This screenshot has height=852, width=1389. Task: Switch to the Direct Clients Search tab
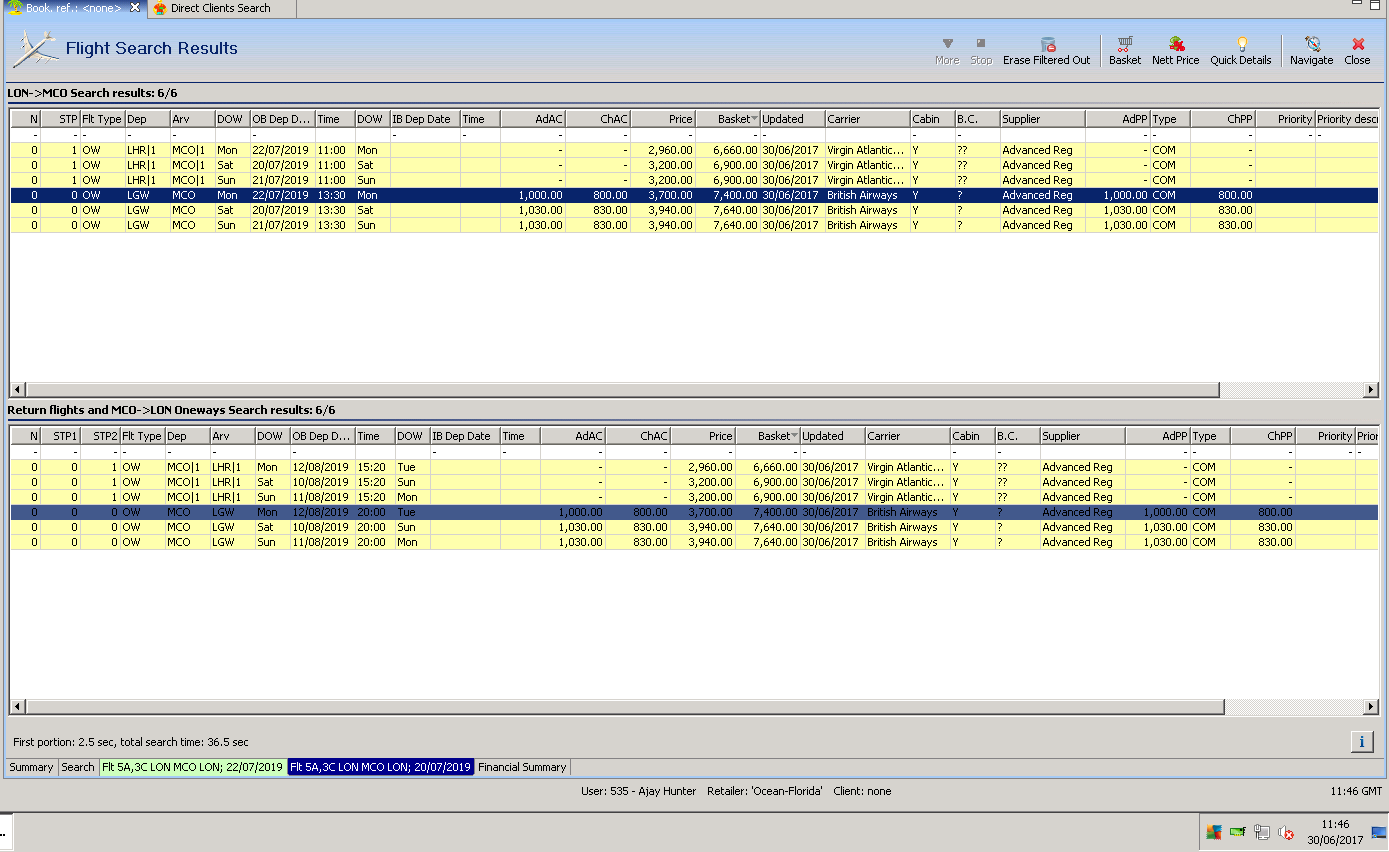[x=219, y=8]
